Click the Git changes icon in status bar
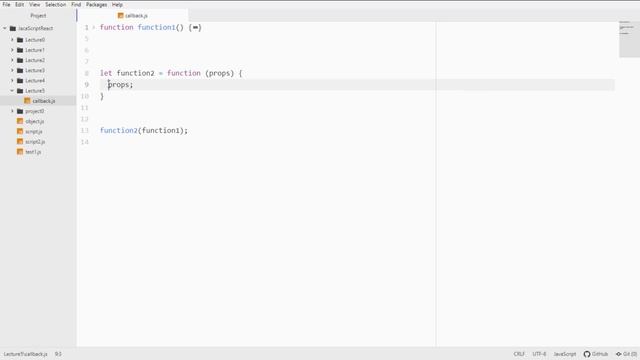This screenshot has width=640, height=360. (619, 354)
